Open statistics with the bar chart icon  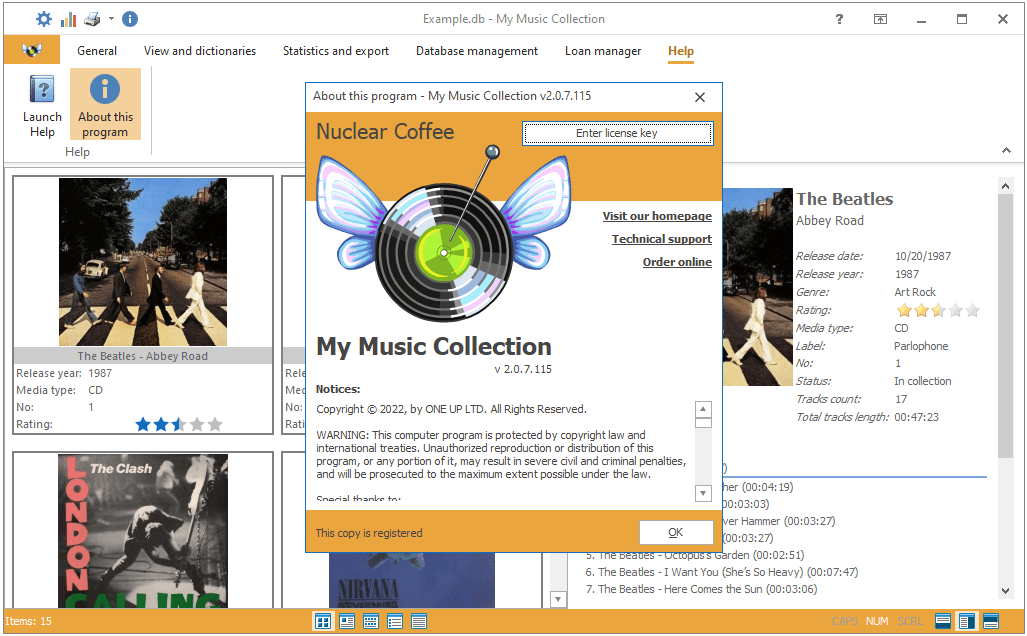coord(68,19)
